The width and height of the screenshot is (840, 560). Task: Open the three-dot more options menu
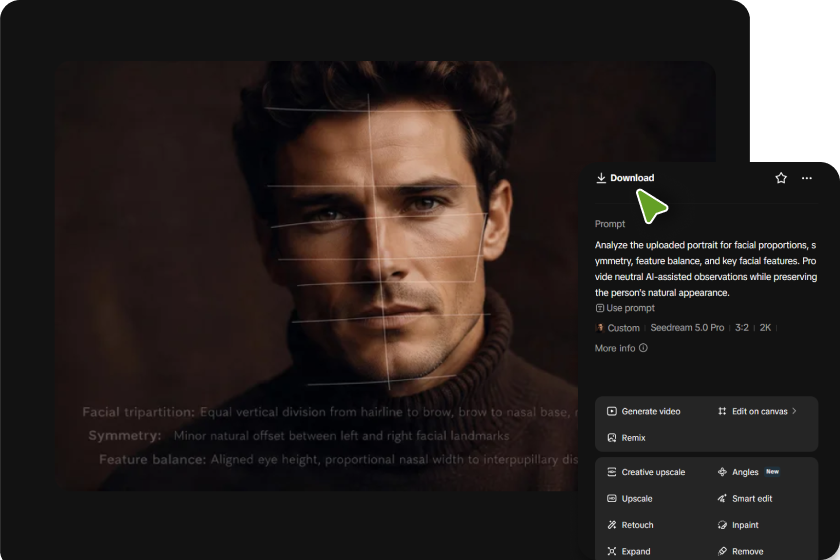pyautogui.click(x=807, y=178)
